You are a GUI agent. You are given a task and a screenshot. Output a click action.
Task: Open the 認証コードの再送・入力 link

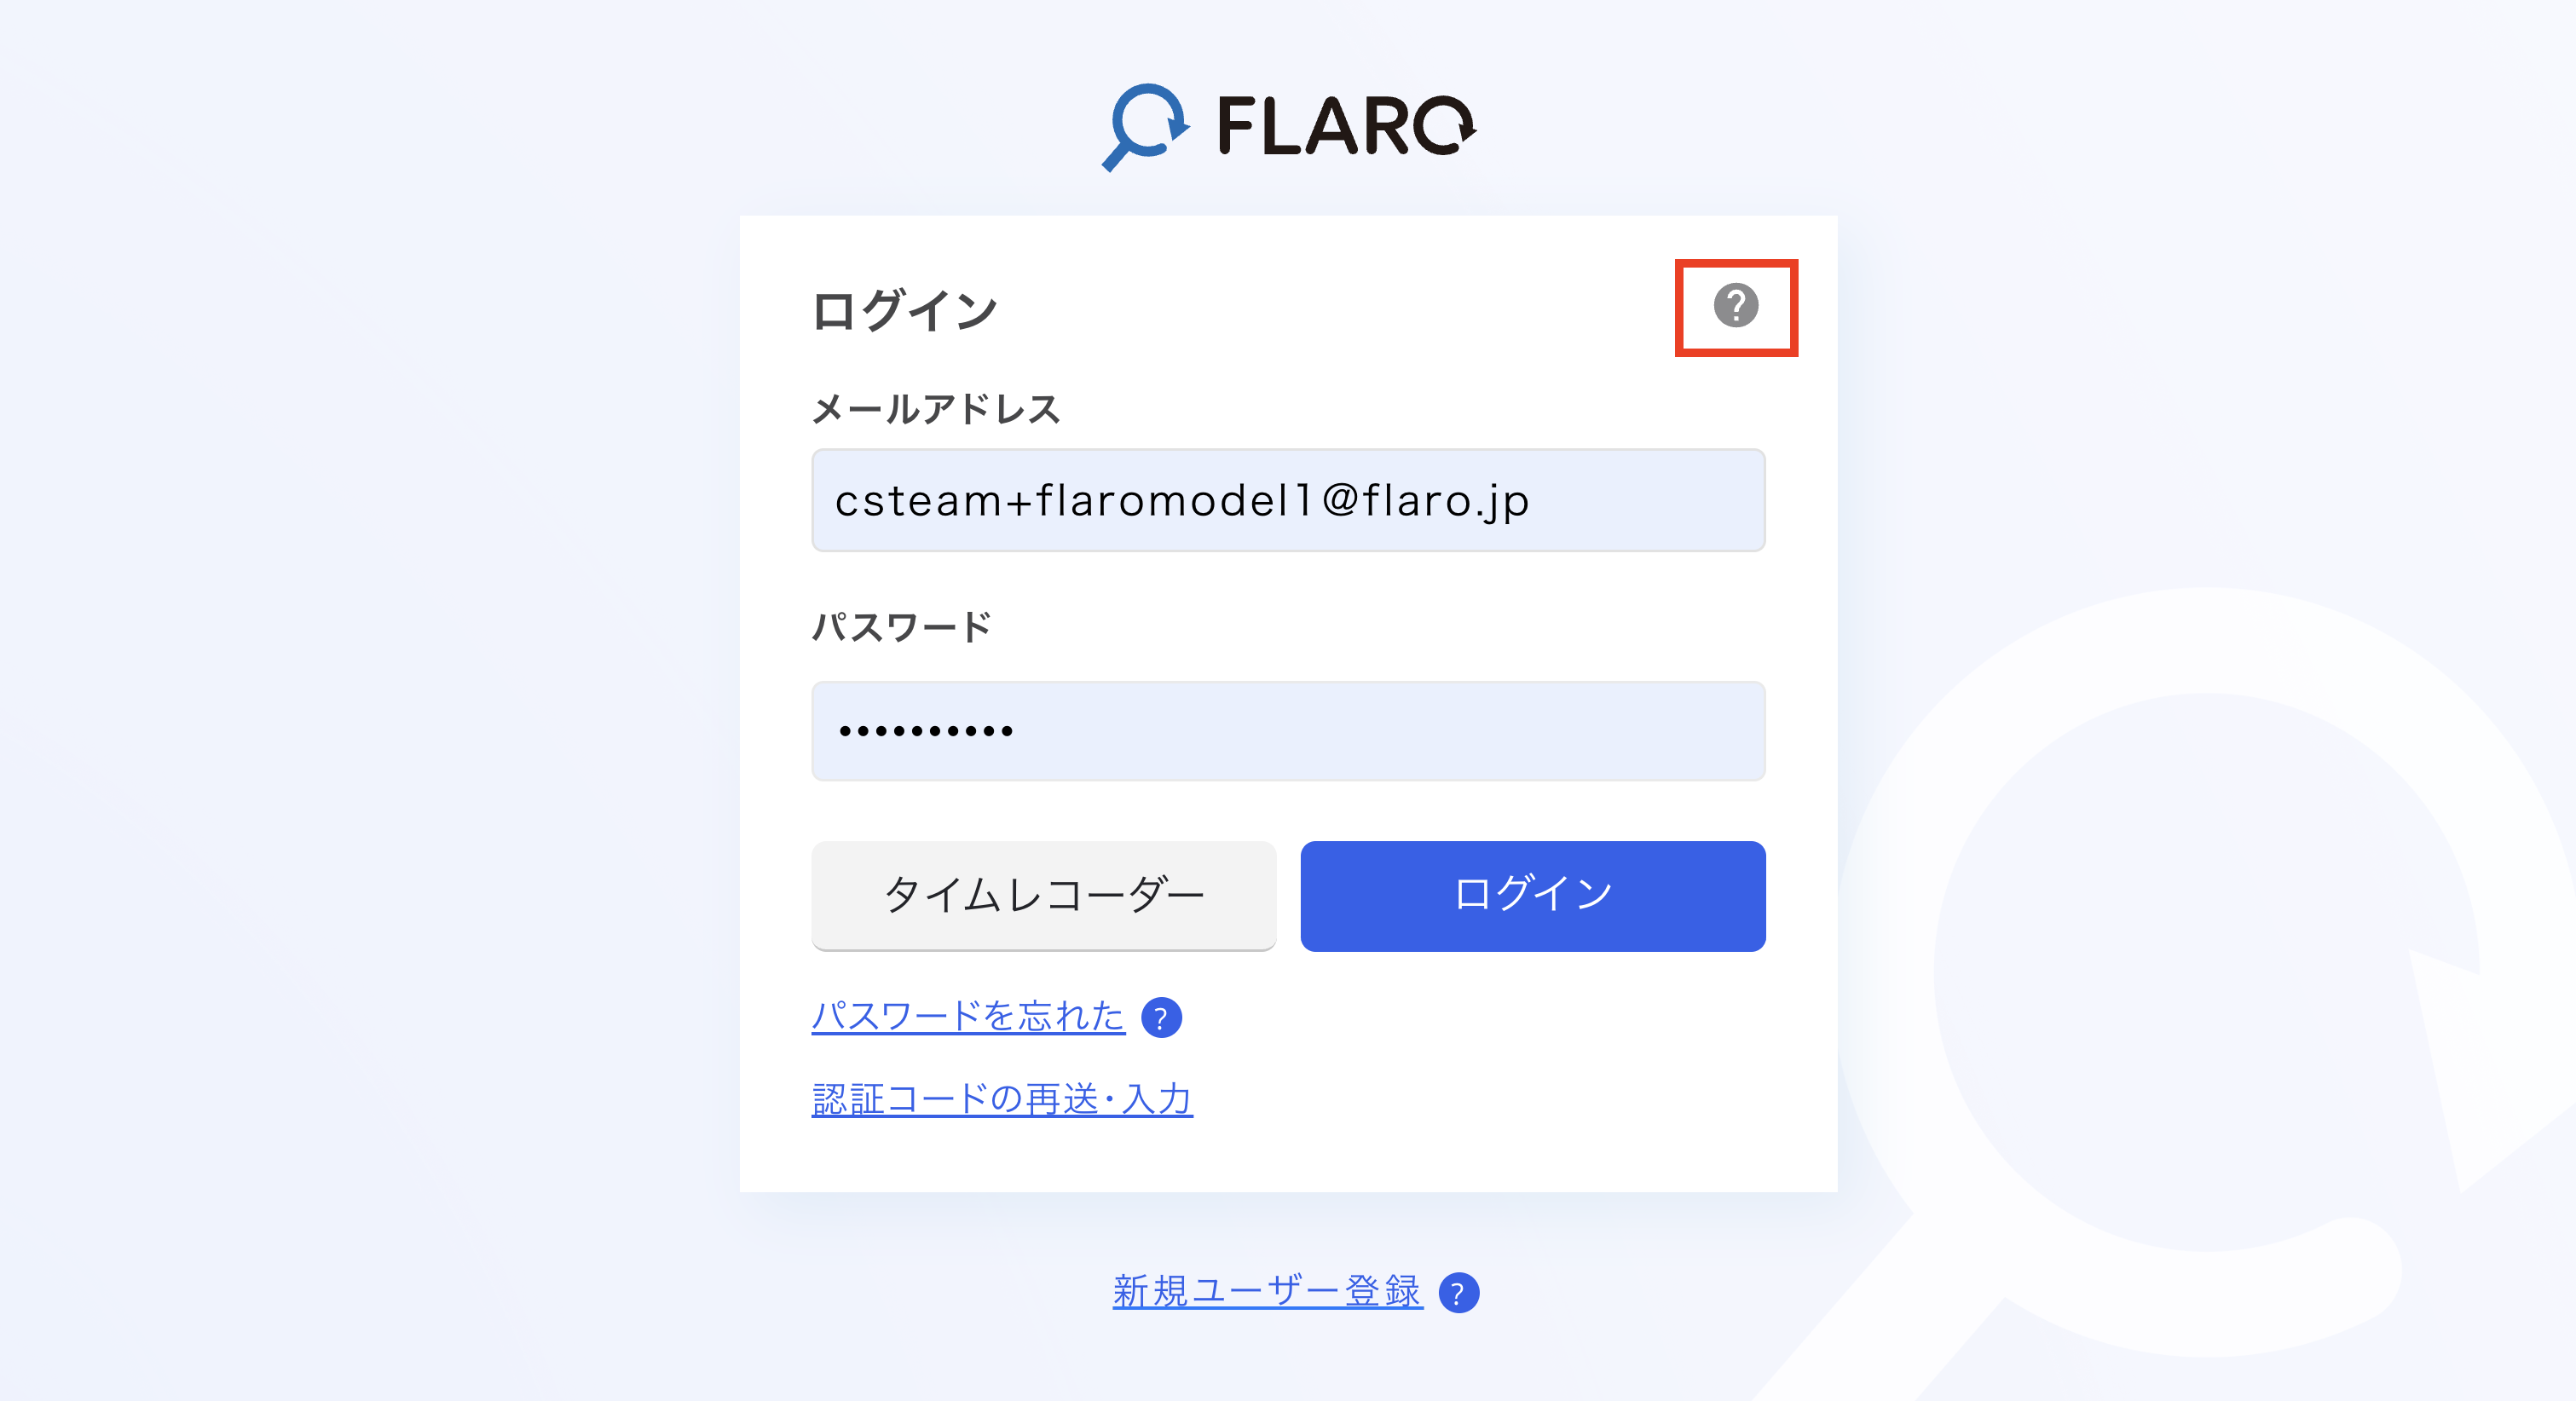(x=1002, y=1099)
